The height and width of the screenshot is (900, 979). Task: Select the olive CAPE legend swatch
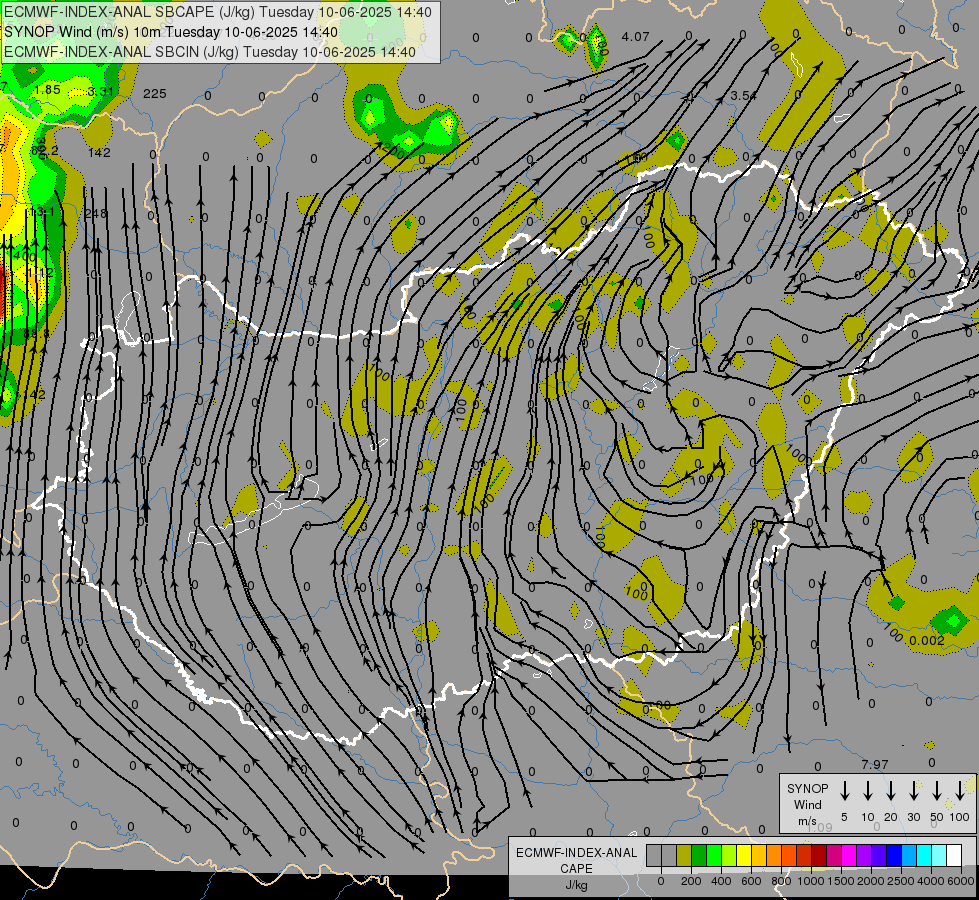[x=684, y=855]
